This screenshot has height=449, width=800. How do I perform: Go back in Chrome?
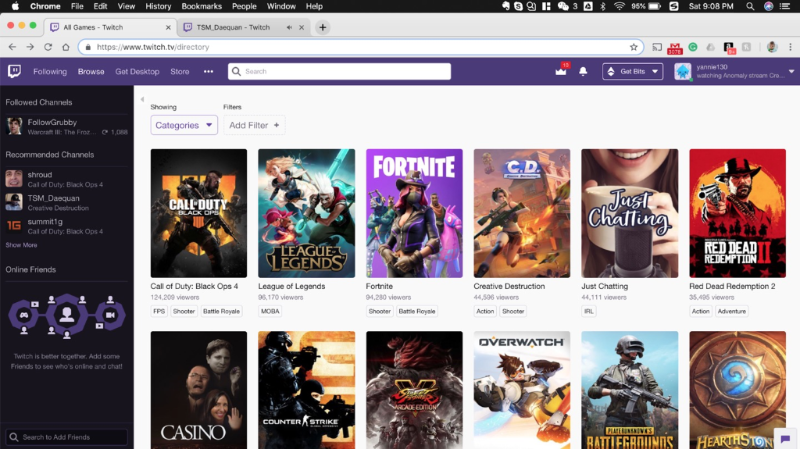(x=12, y=47)
